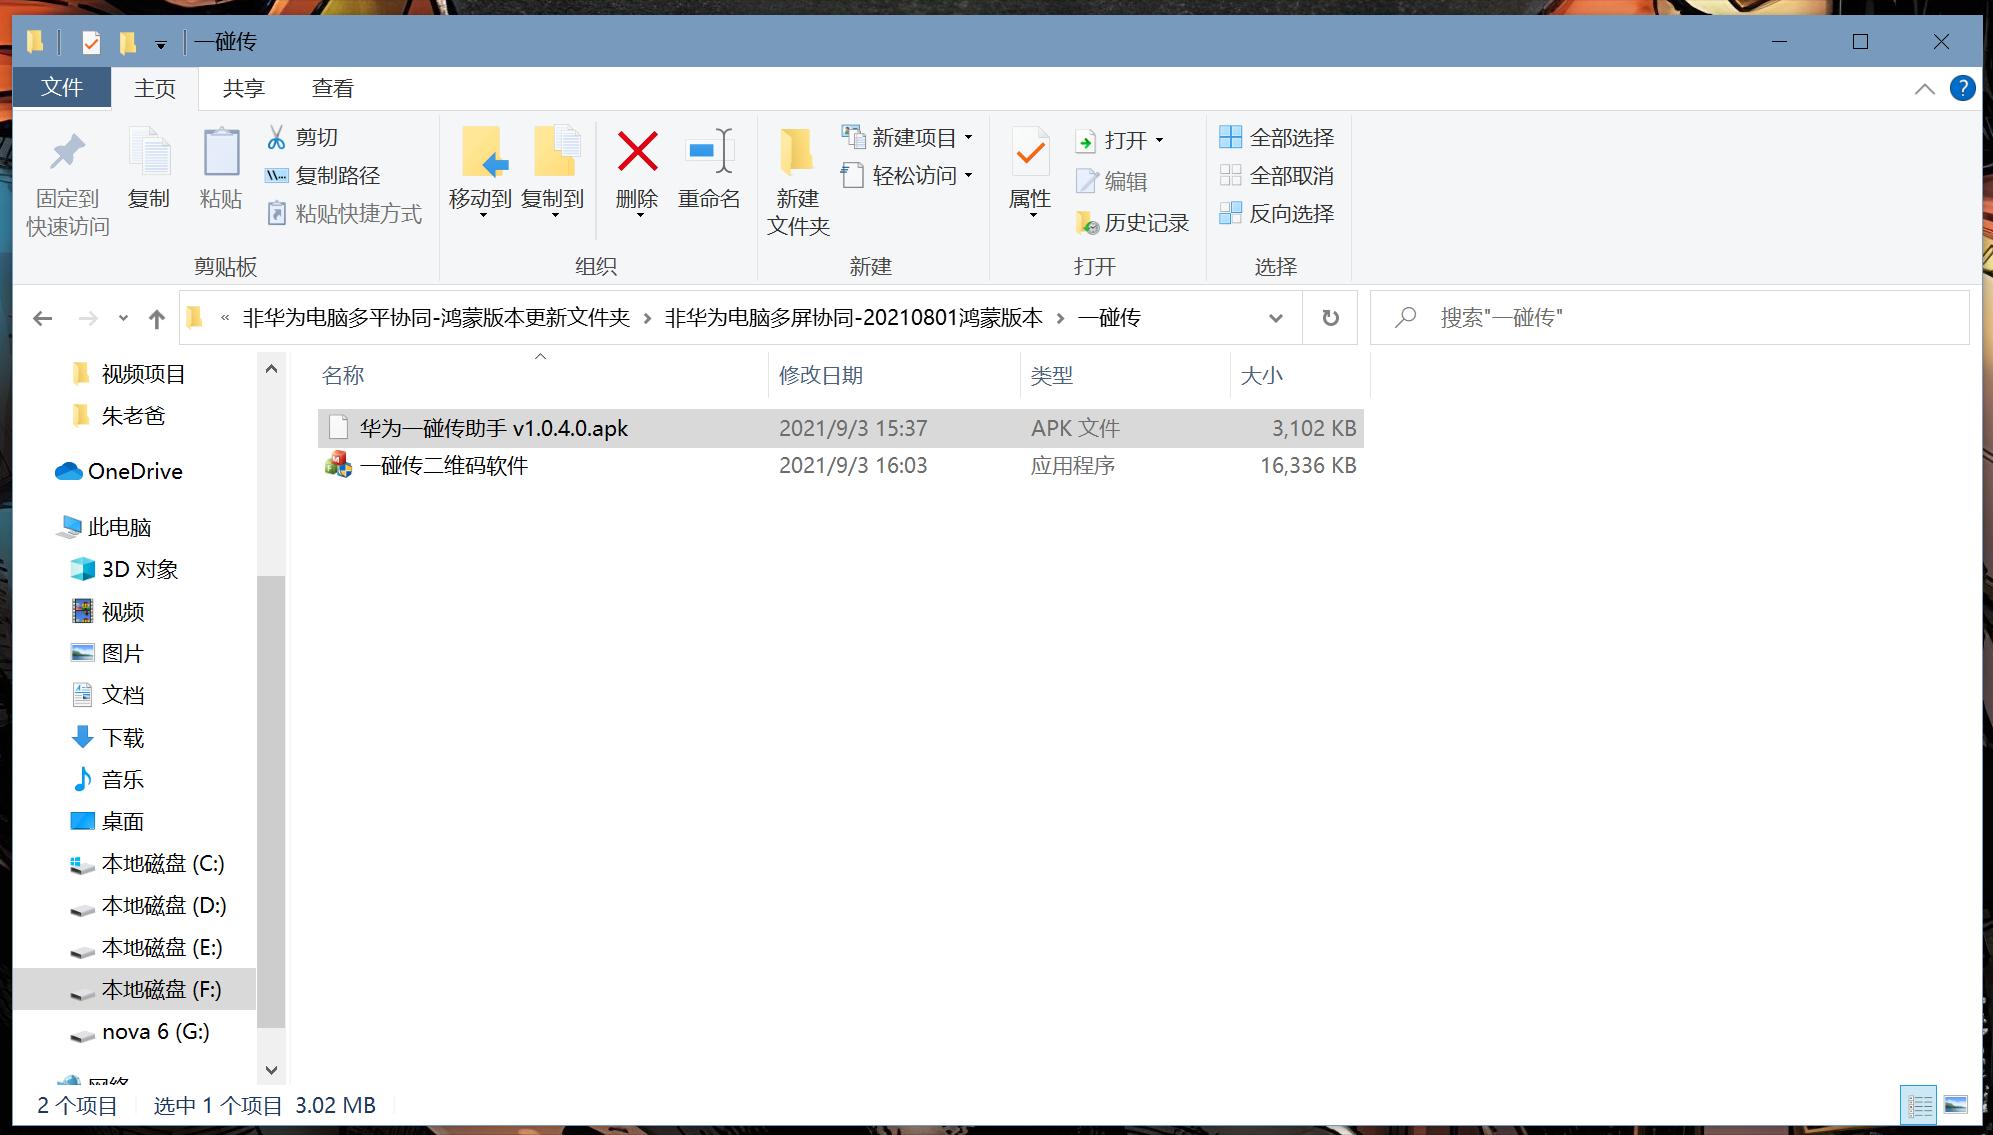The width and height of the screenshot is (1993, 1135).
Task: Collapse the sidebar with its scrollbar arrow
Action: click(x=271, y=1069)
